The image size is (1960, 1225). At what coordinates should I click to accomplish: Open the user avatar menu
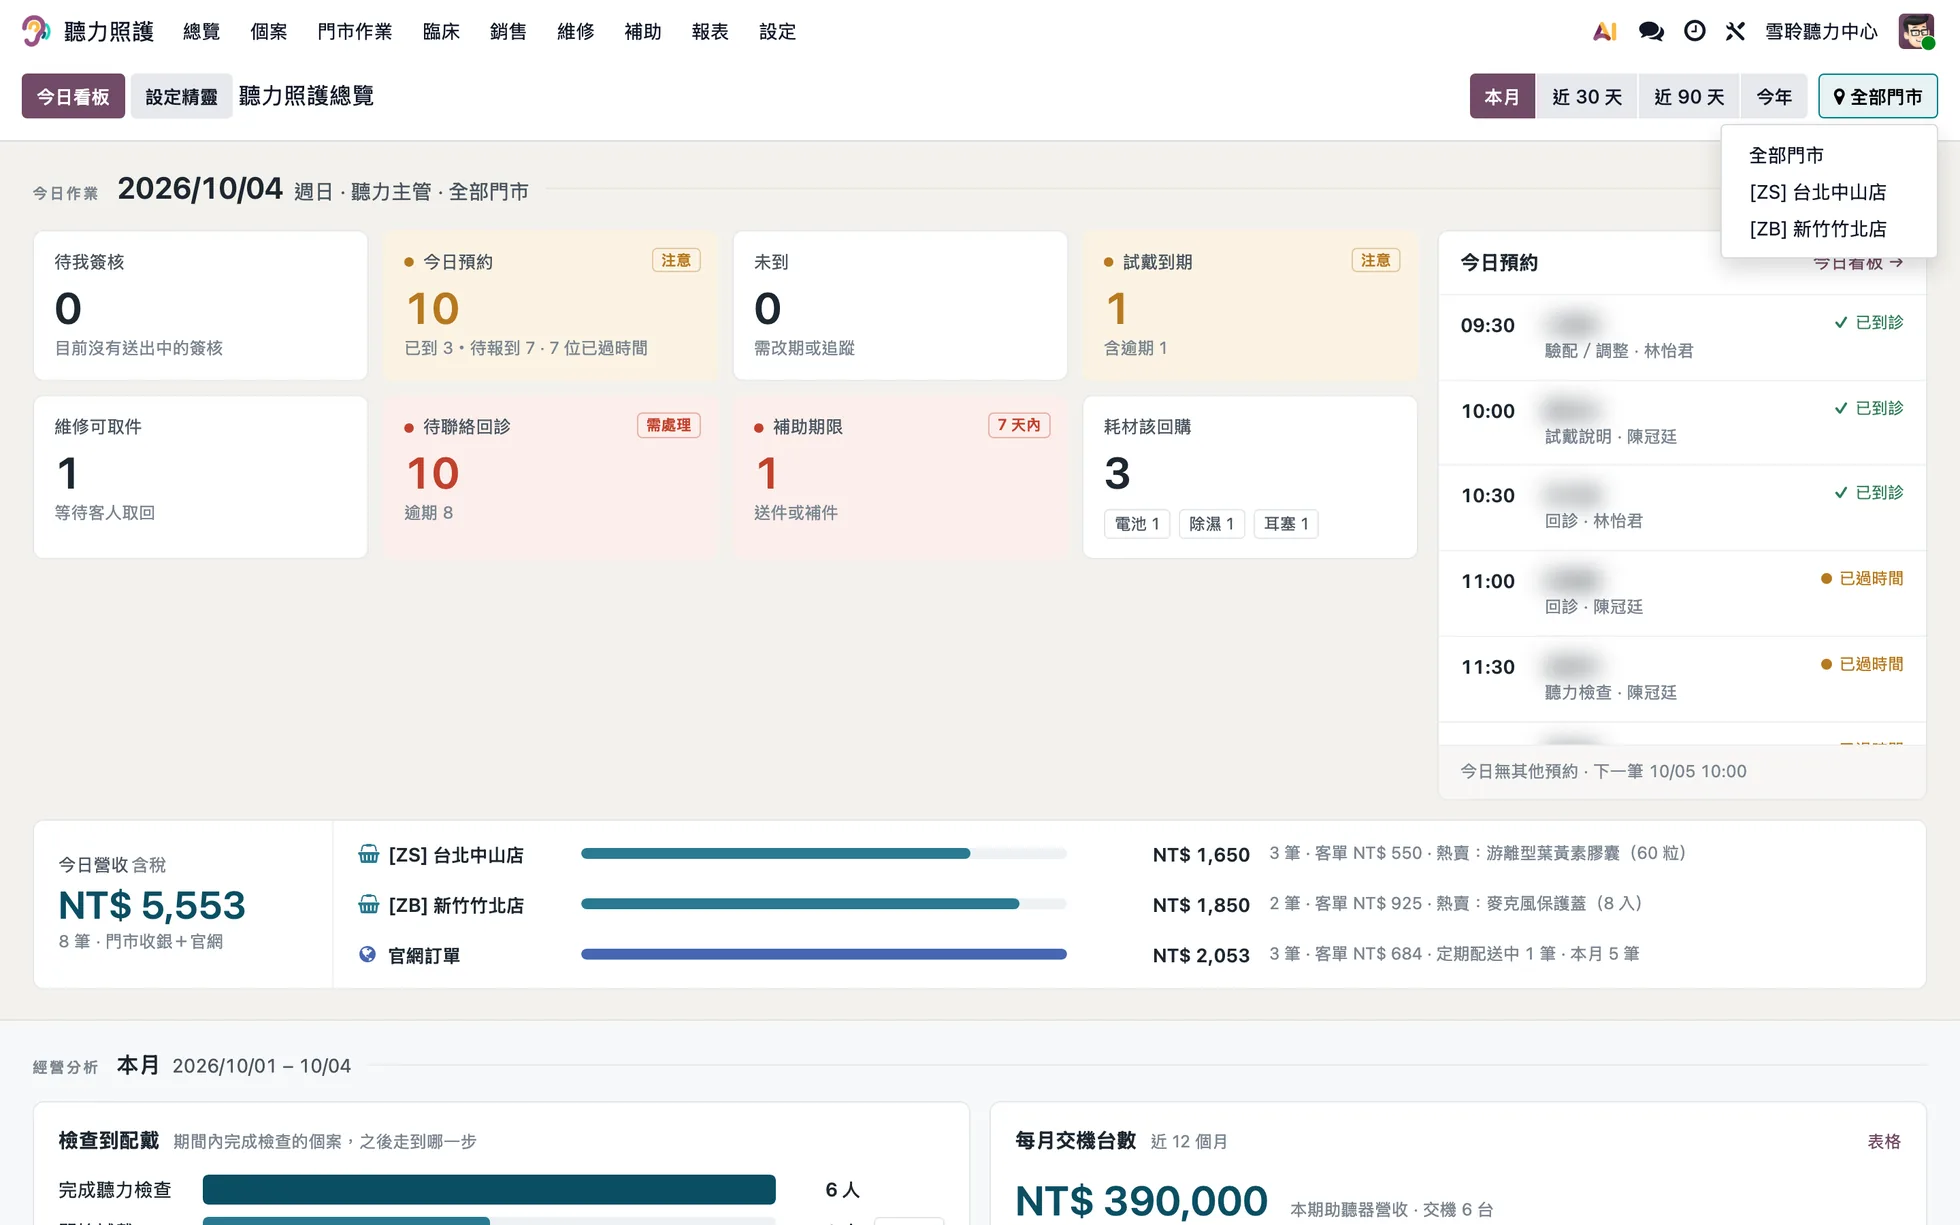click(x=1916, y=31)
